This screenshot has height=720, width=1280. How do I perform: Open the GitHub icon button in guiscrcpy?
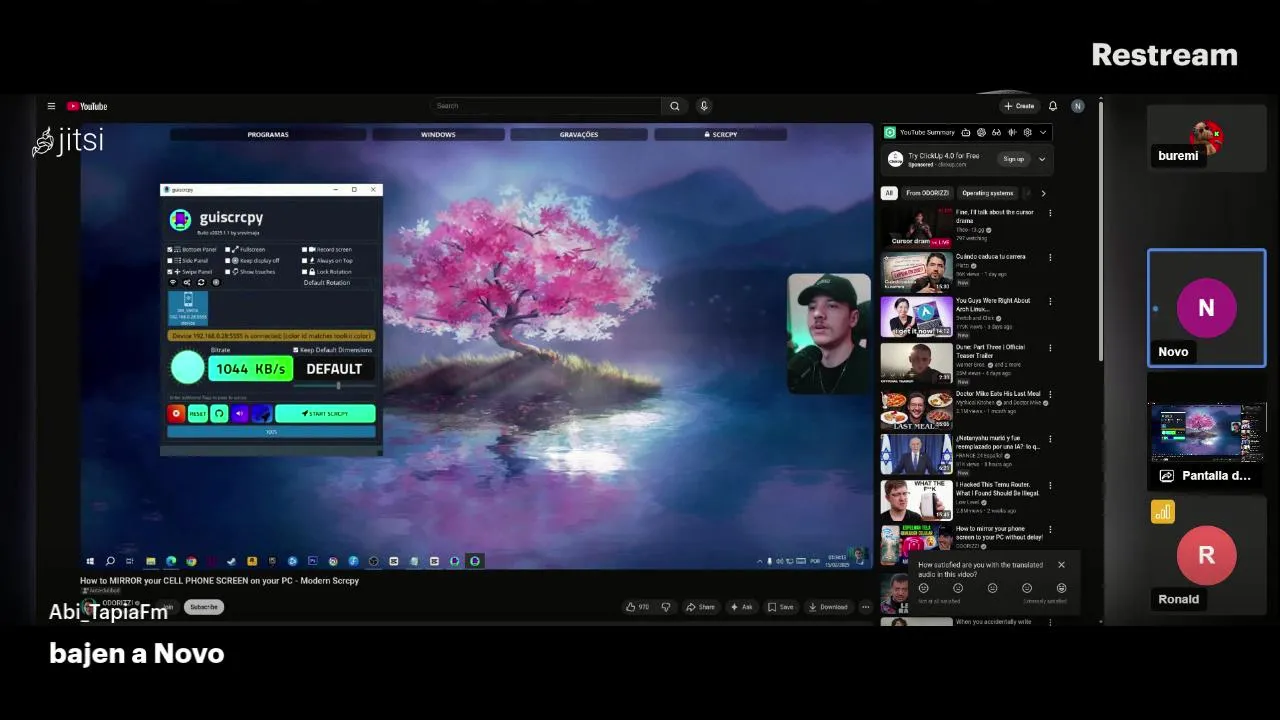pyautogui.click(x=219, y=413)
